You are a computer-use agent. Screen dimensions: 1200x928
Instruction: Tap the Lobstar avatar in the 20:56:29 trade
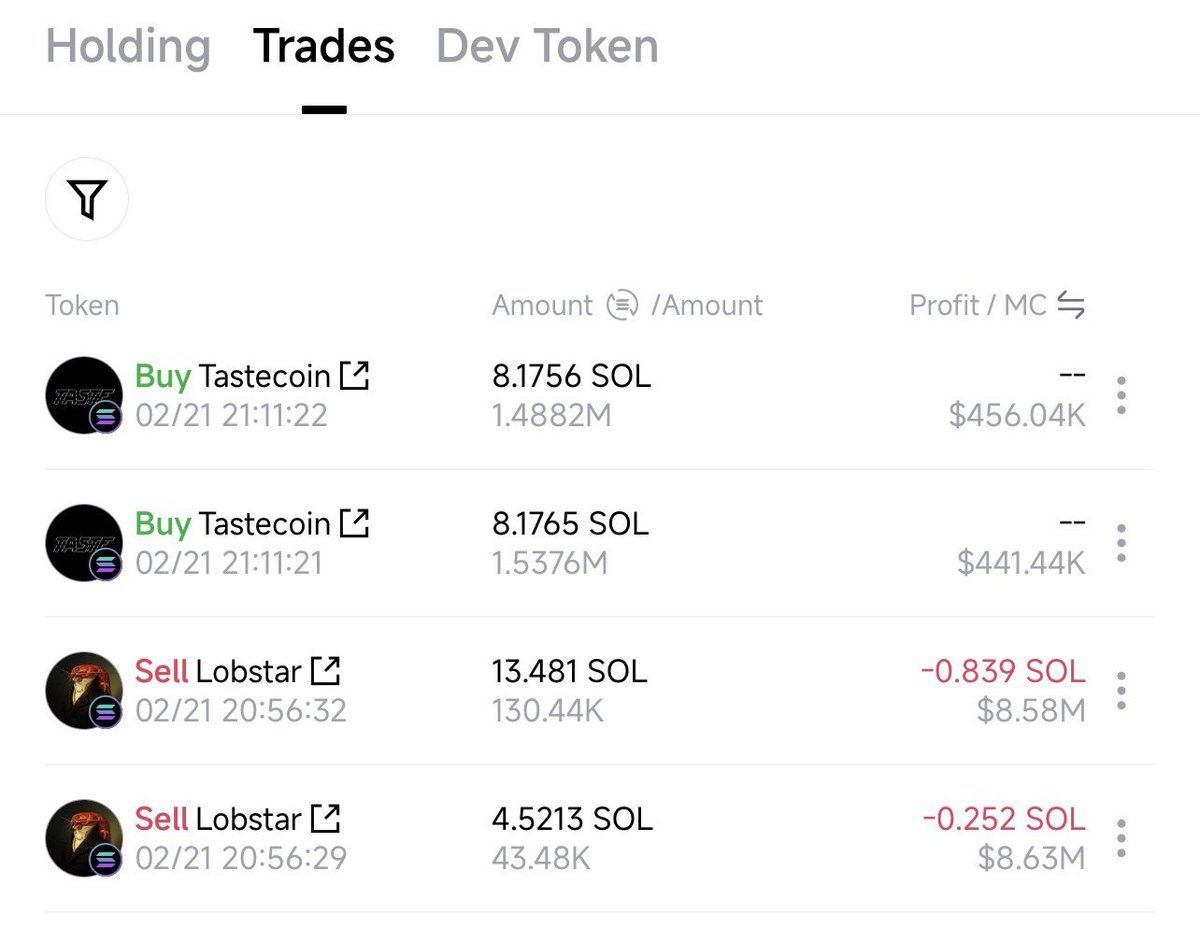point(84,838)
